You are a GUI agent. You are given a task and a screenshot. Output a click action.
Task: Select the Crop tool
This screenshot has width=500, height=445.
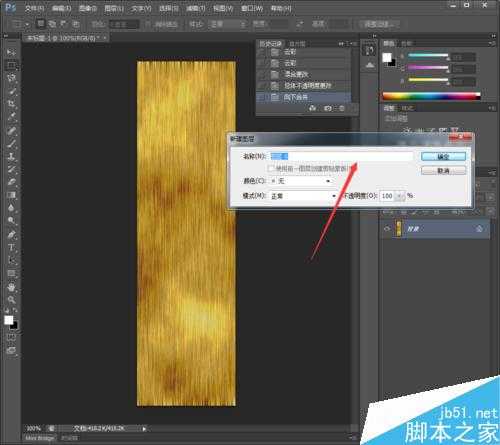tap(11, 104)
